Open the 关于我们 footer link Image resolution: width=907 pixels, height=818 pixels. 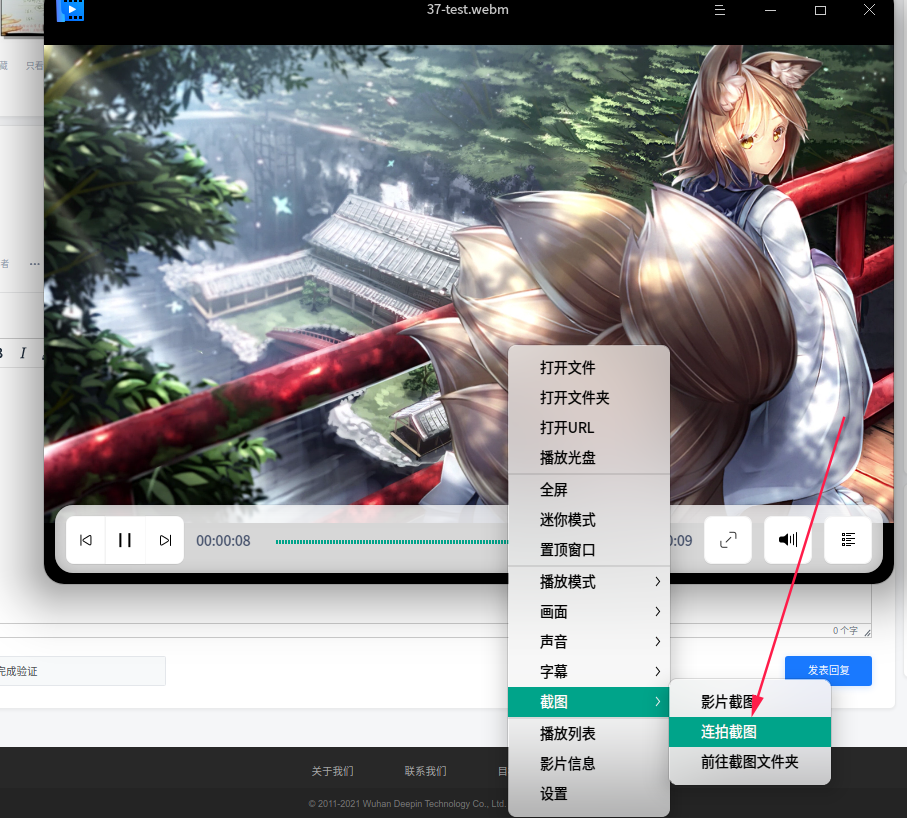tap(332, 771)
